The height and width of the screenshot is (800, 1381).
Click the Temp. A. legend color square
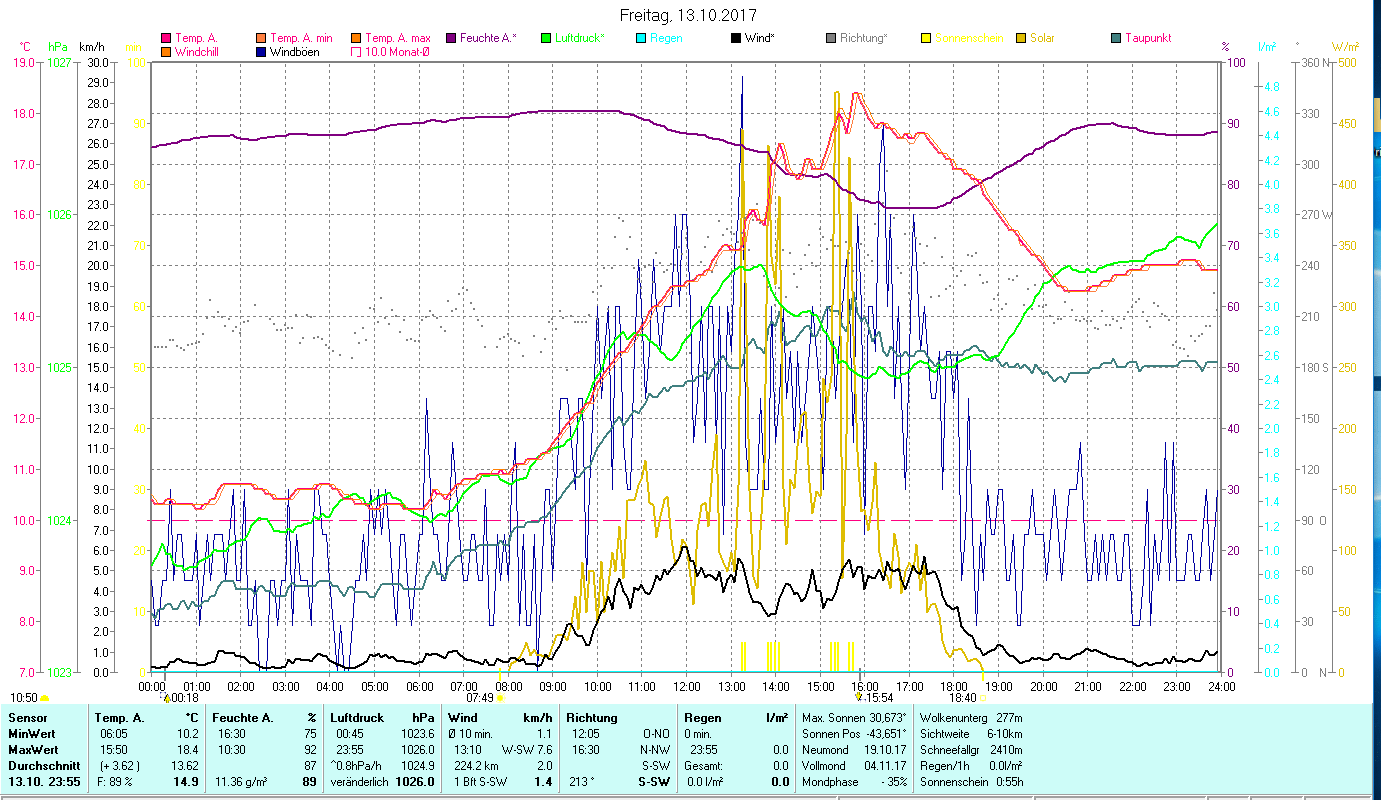(166, 38)
